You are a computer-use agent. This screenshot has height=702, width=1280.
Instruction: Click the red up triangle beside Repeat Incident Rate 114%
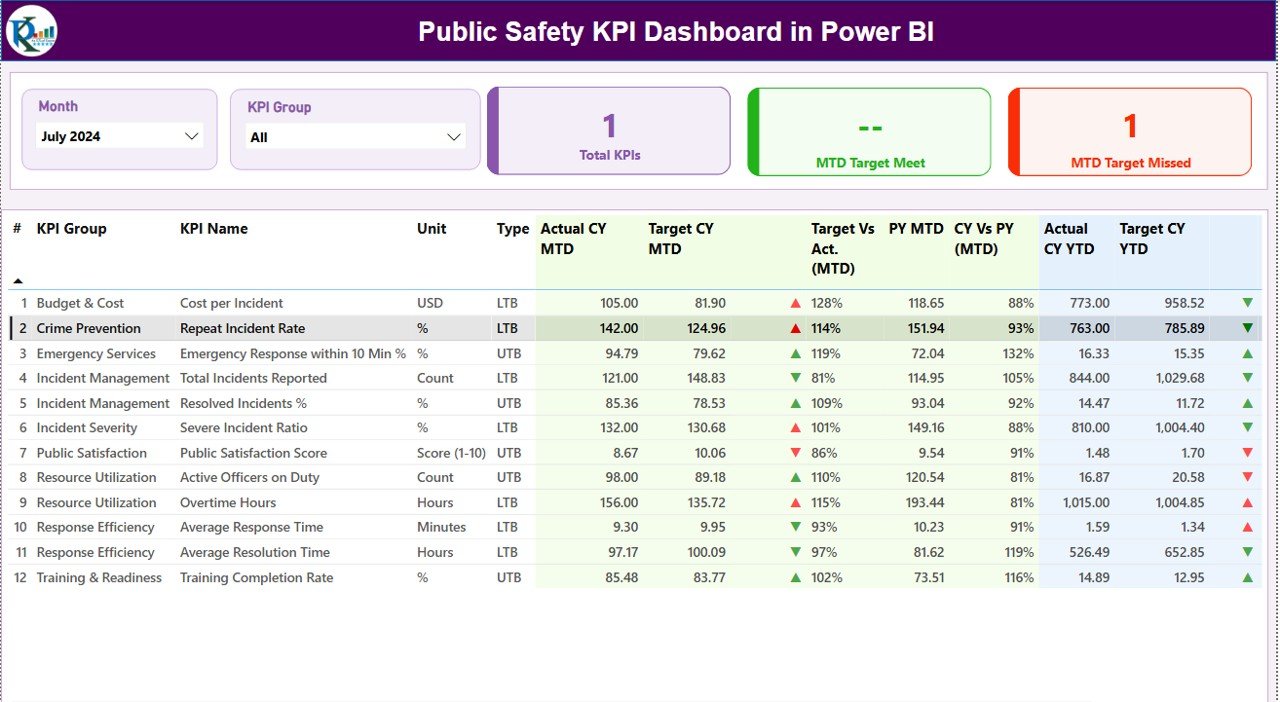pyautogui.click(x=794, y=327)
